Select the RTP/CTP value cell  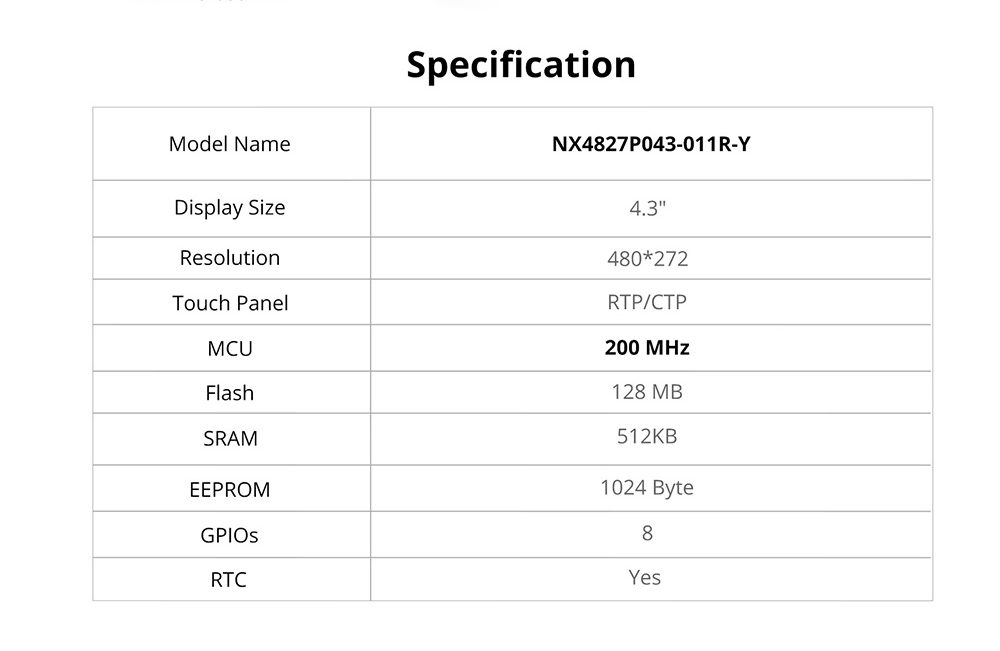coord(647,302)
